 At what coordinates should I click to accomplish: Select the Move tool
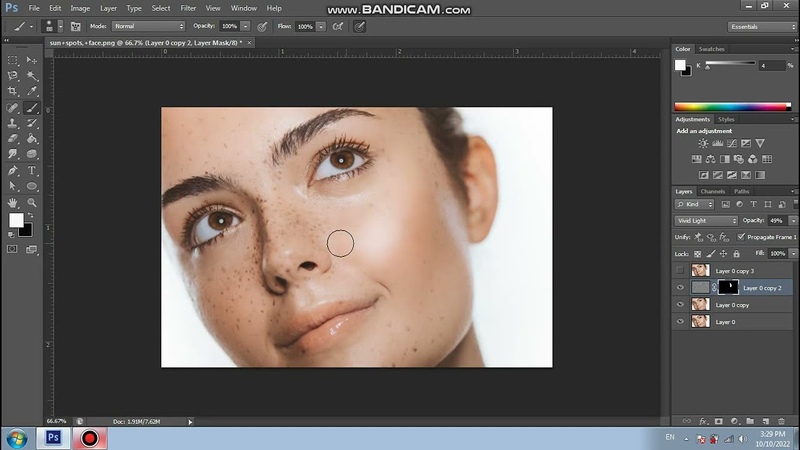tap(32, 60)
